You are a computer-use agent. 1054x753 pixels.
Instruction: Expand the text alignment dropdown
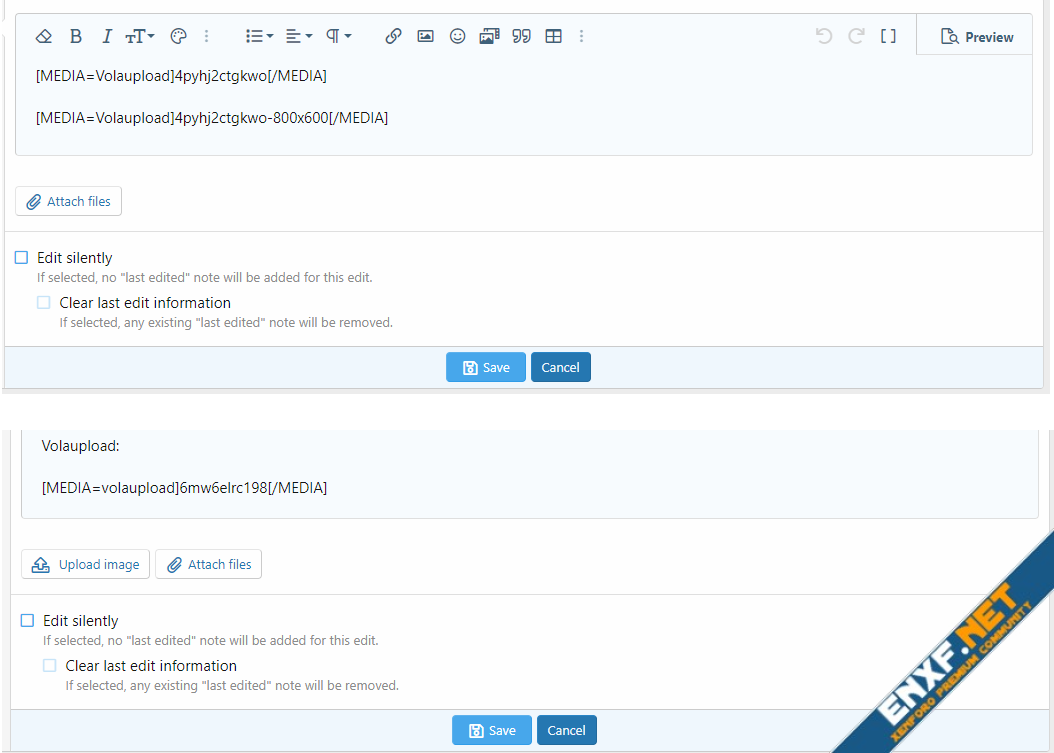tap(298, 36)
